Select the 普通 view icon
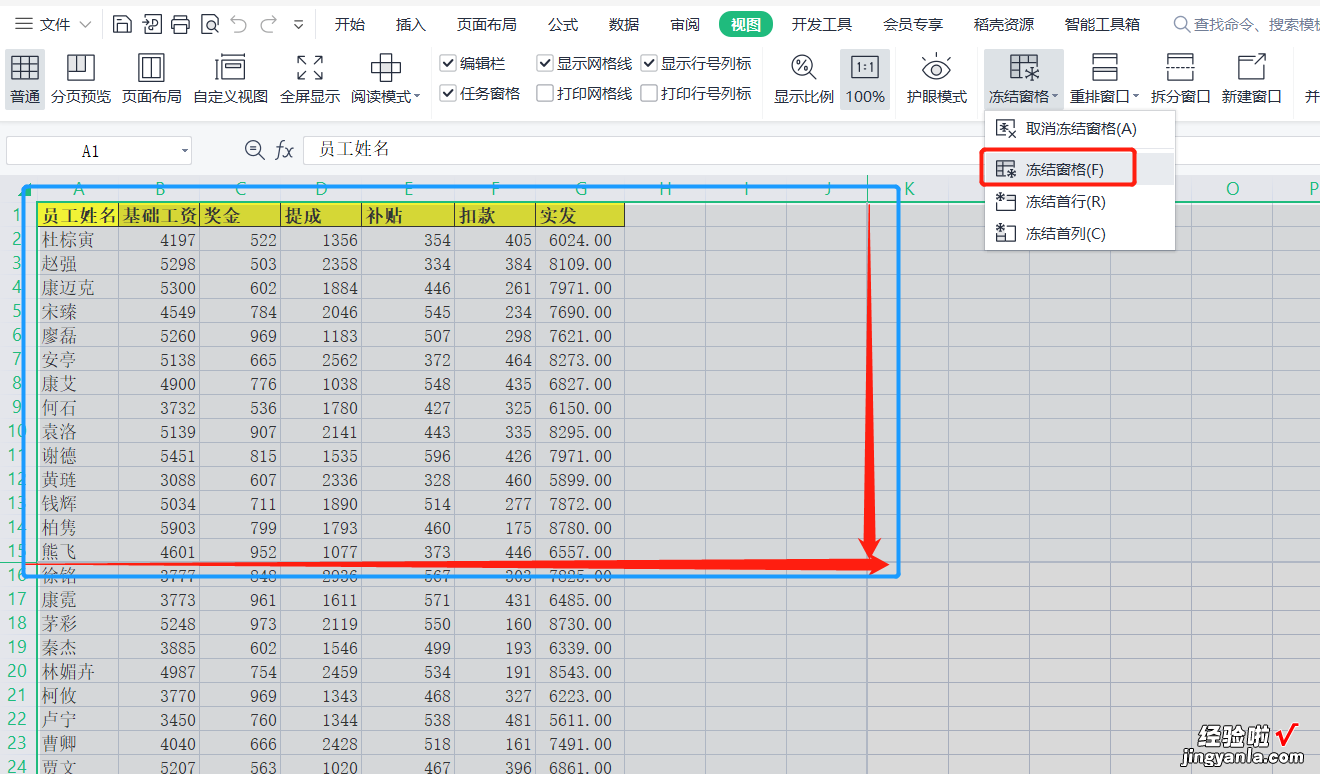Screen dimensions: 1320x774 click(25, 79)
